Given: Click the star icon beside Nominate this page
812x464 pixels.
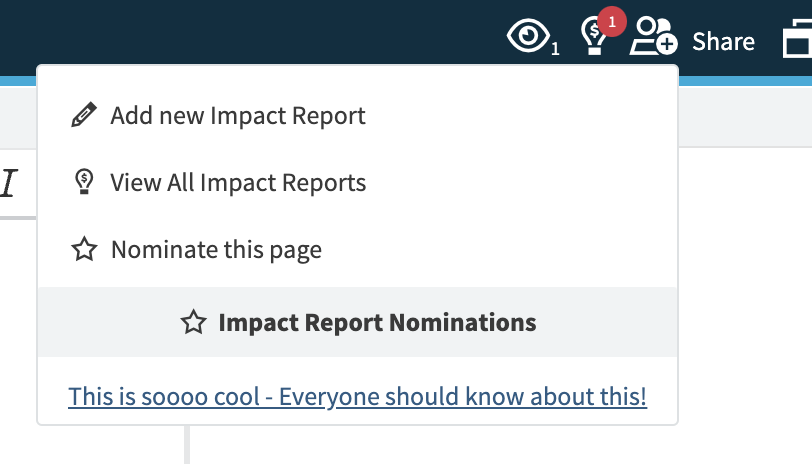Looking at the screenshot, I should pyautogui.click(x=85, y=249).
